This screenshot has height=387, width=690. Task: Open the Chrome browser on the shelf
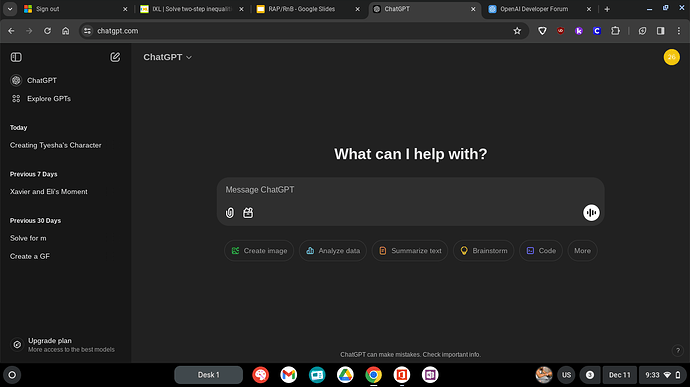[373, 375]
